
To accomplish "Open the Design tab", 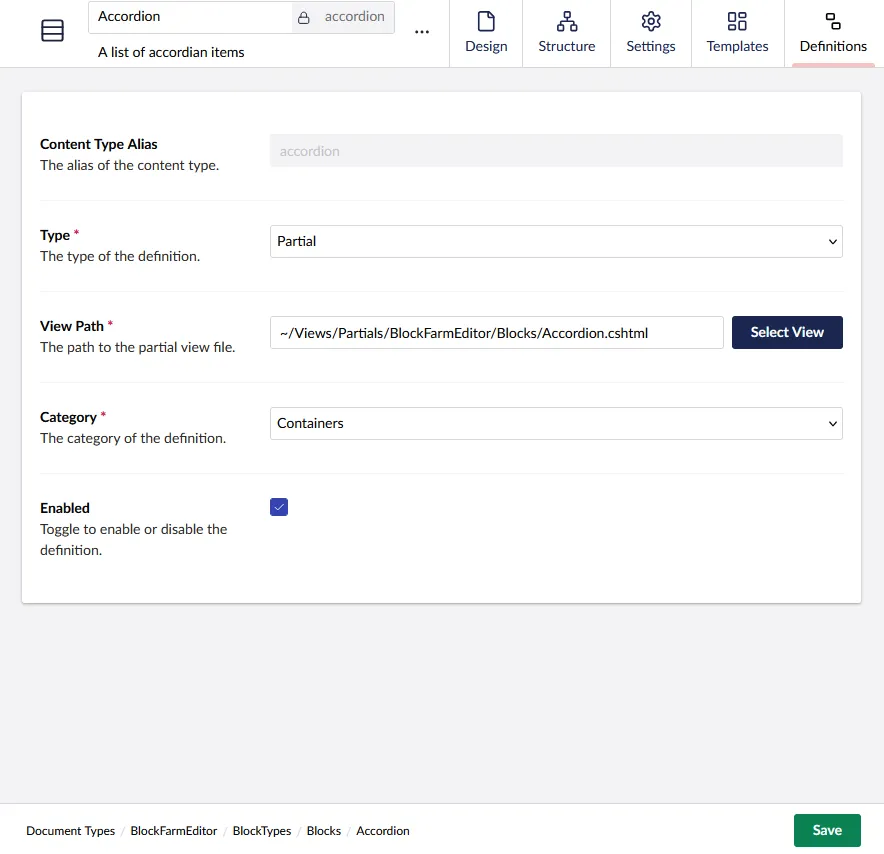I will [486, 33].
